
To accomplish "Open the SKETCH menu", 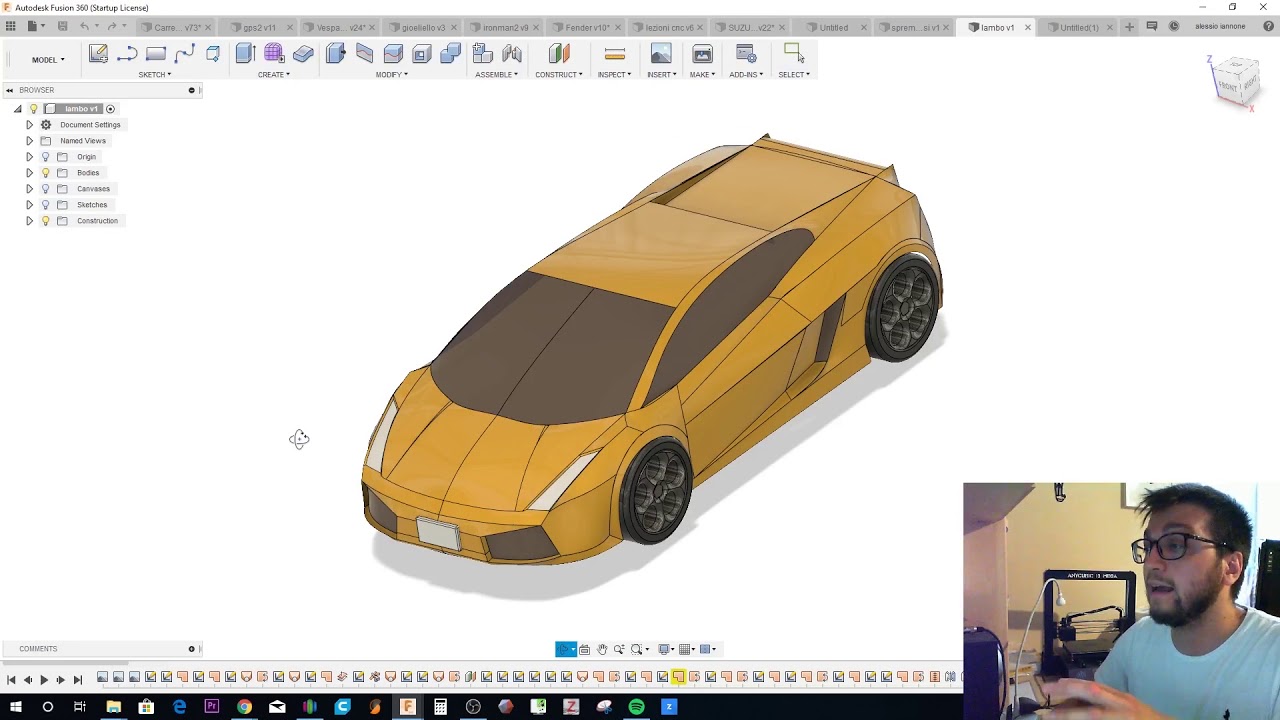I will (x=155, y=75).
